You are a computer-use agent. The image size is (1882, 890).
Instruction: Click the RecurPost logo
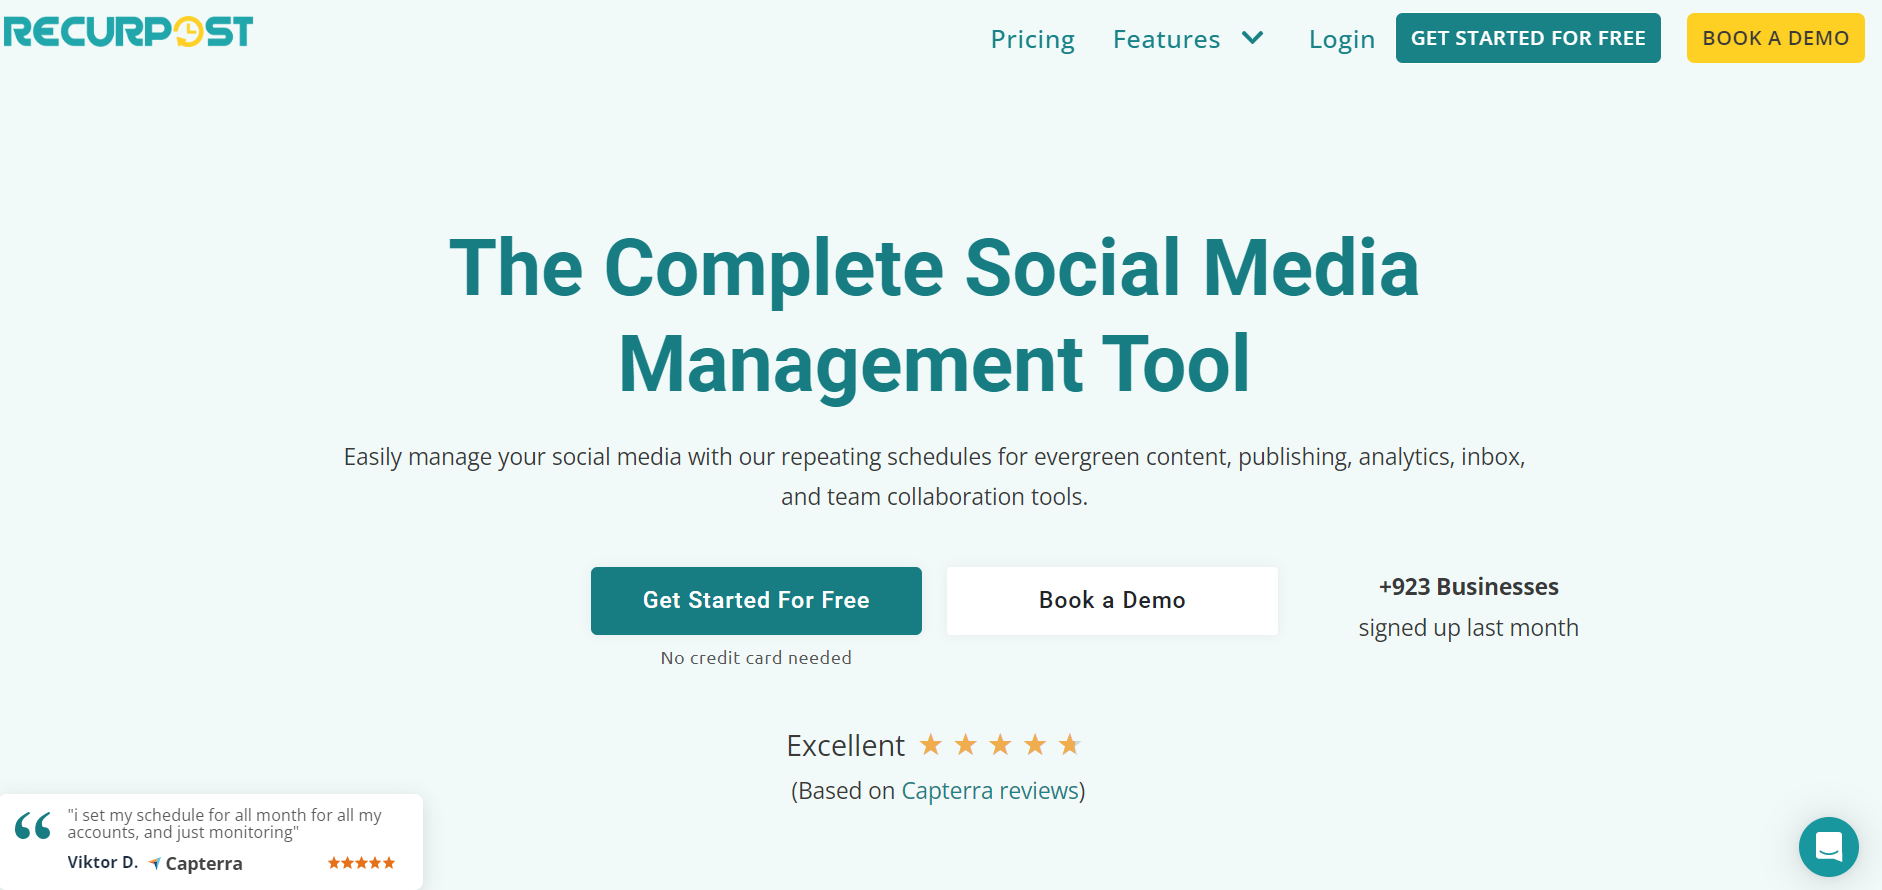point(128,32)
